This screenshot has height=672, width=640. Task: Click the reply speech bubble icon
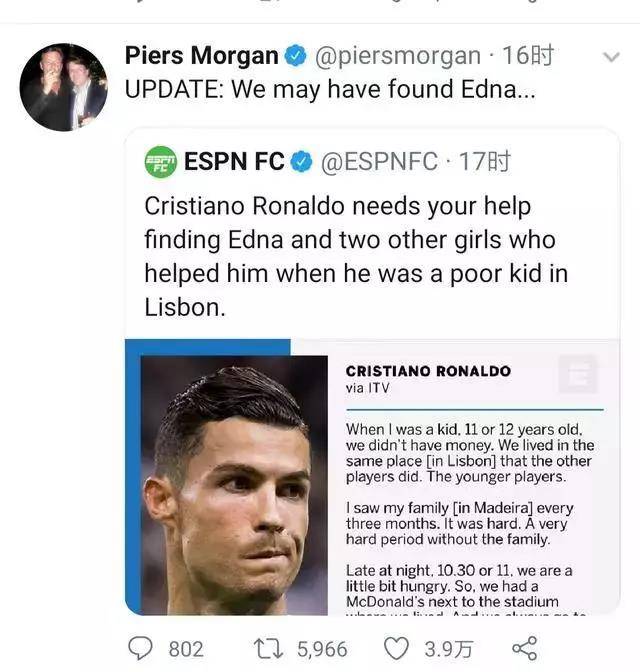143,648
